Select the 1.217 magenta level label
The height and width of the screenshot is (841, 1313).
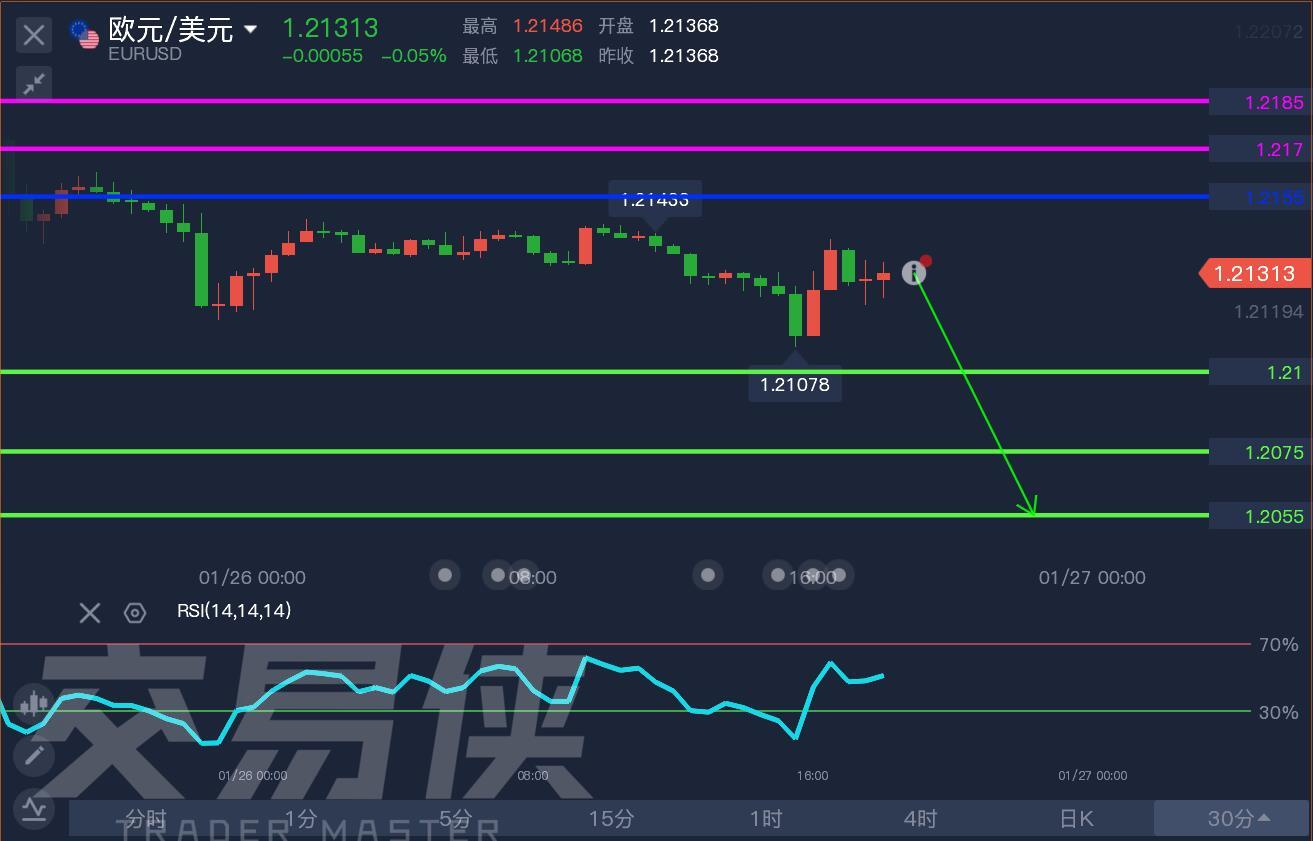tap(1260, 150)
